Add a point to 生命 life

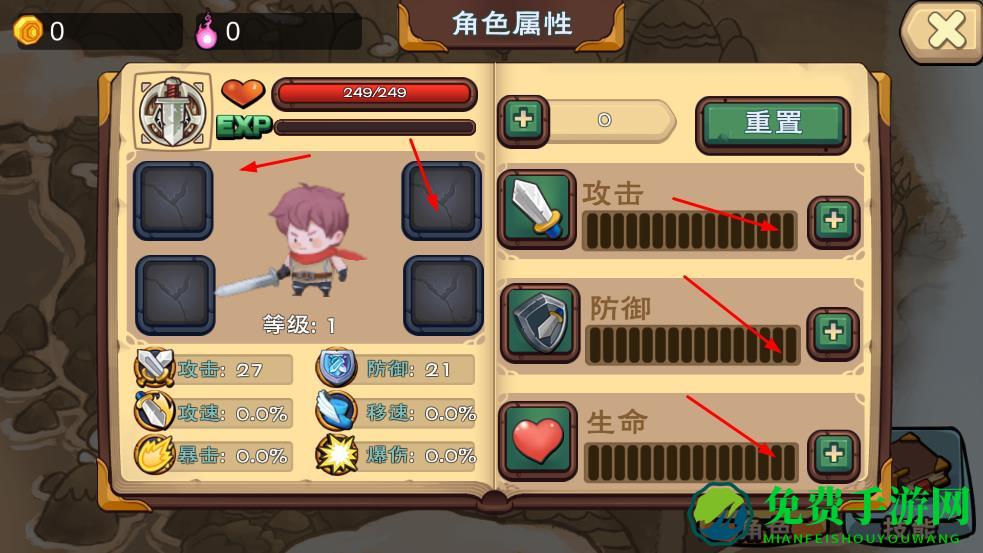click(833, 454)
